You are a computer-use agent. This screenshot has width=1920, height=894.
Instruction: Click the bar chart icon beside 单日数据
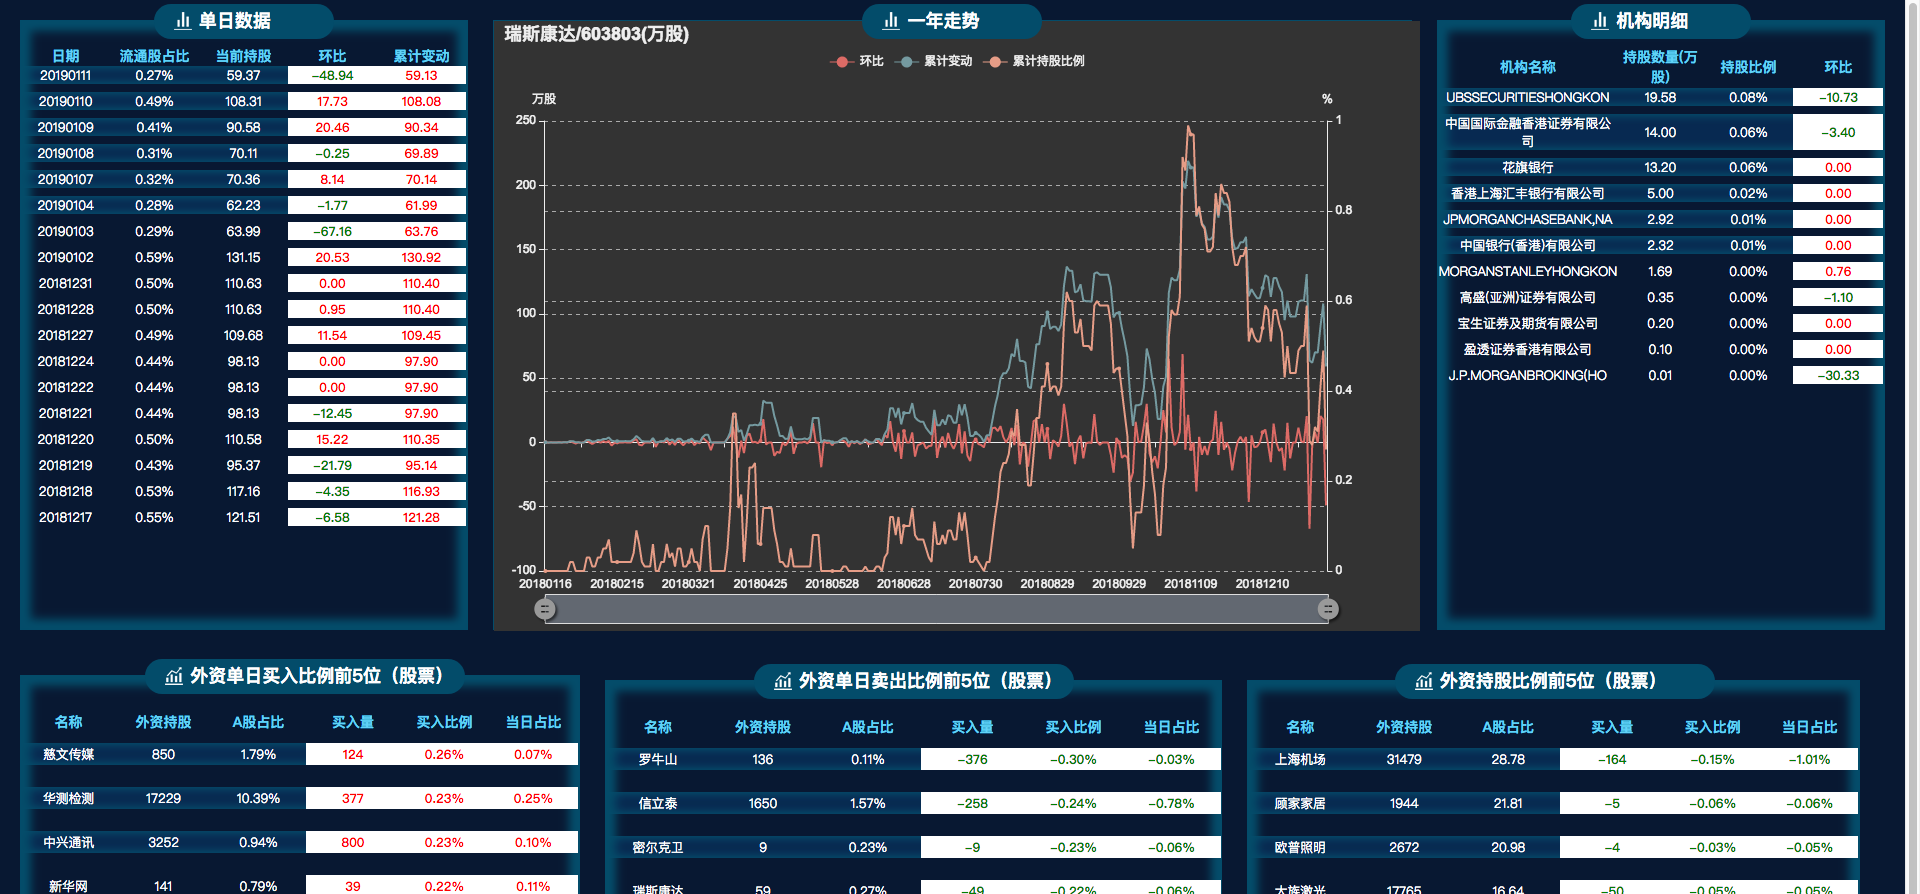click(183, 20)
